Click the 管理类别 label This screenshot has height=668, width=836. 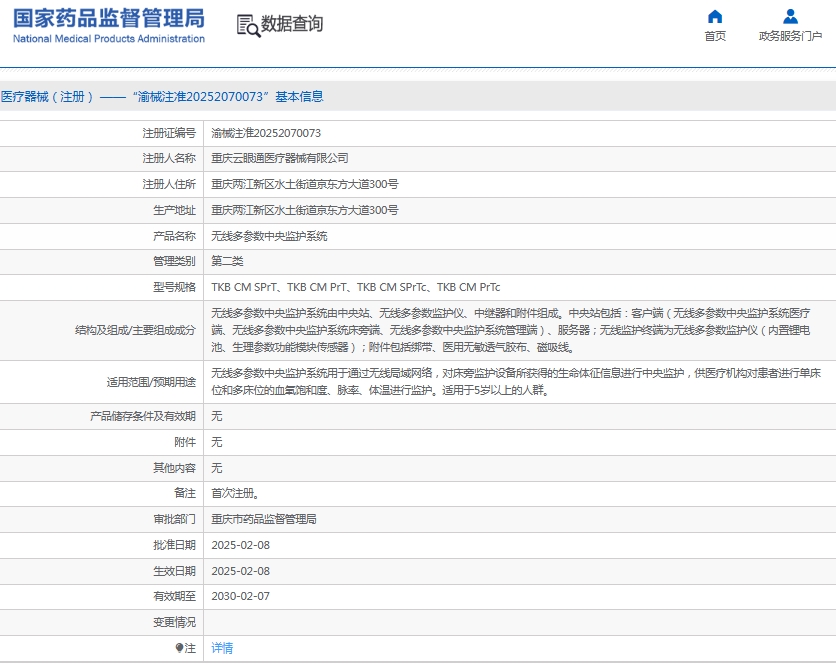(x=174, y=261)
